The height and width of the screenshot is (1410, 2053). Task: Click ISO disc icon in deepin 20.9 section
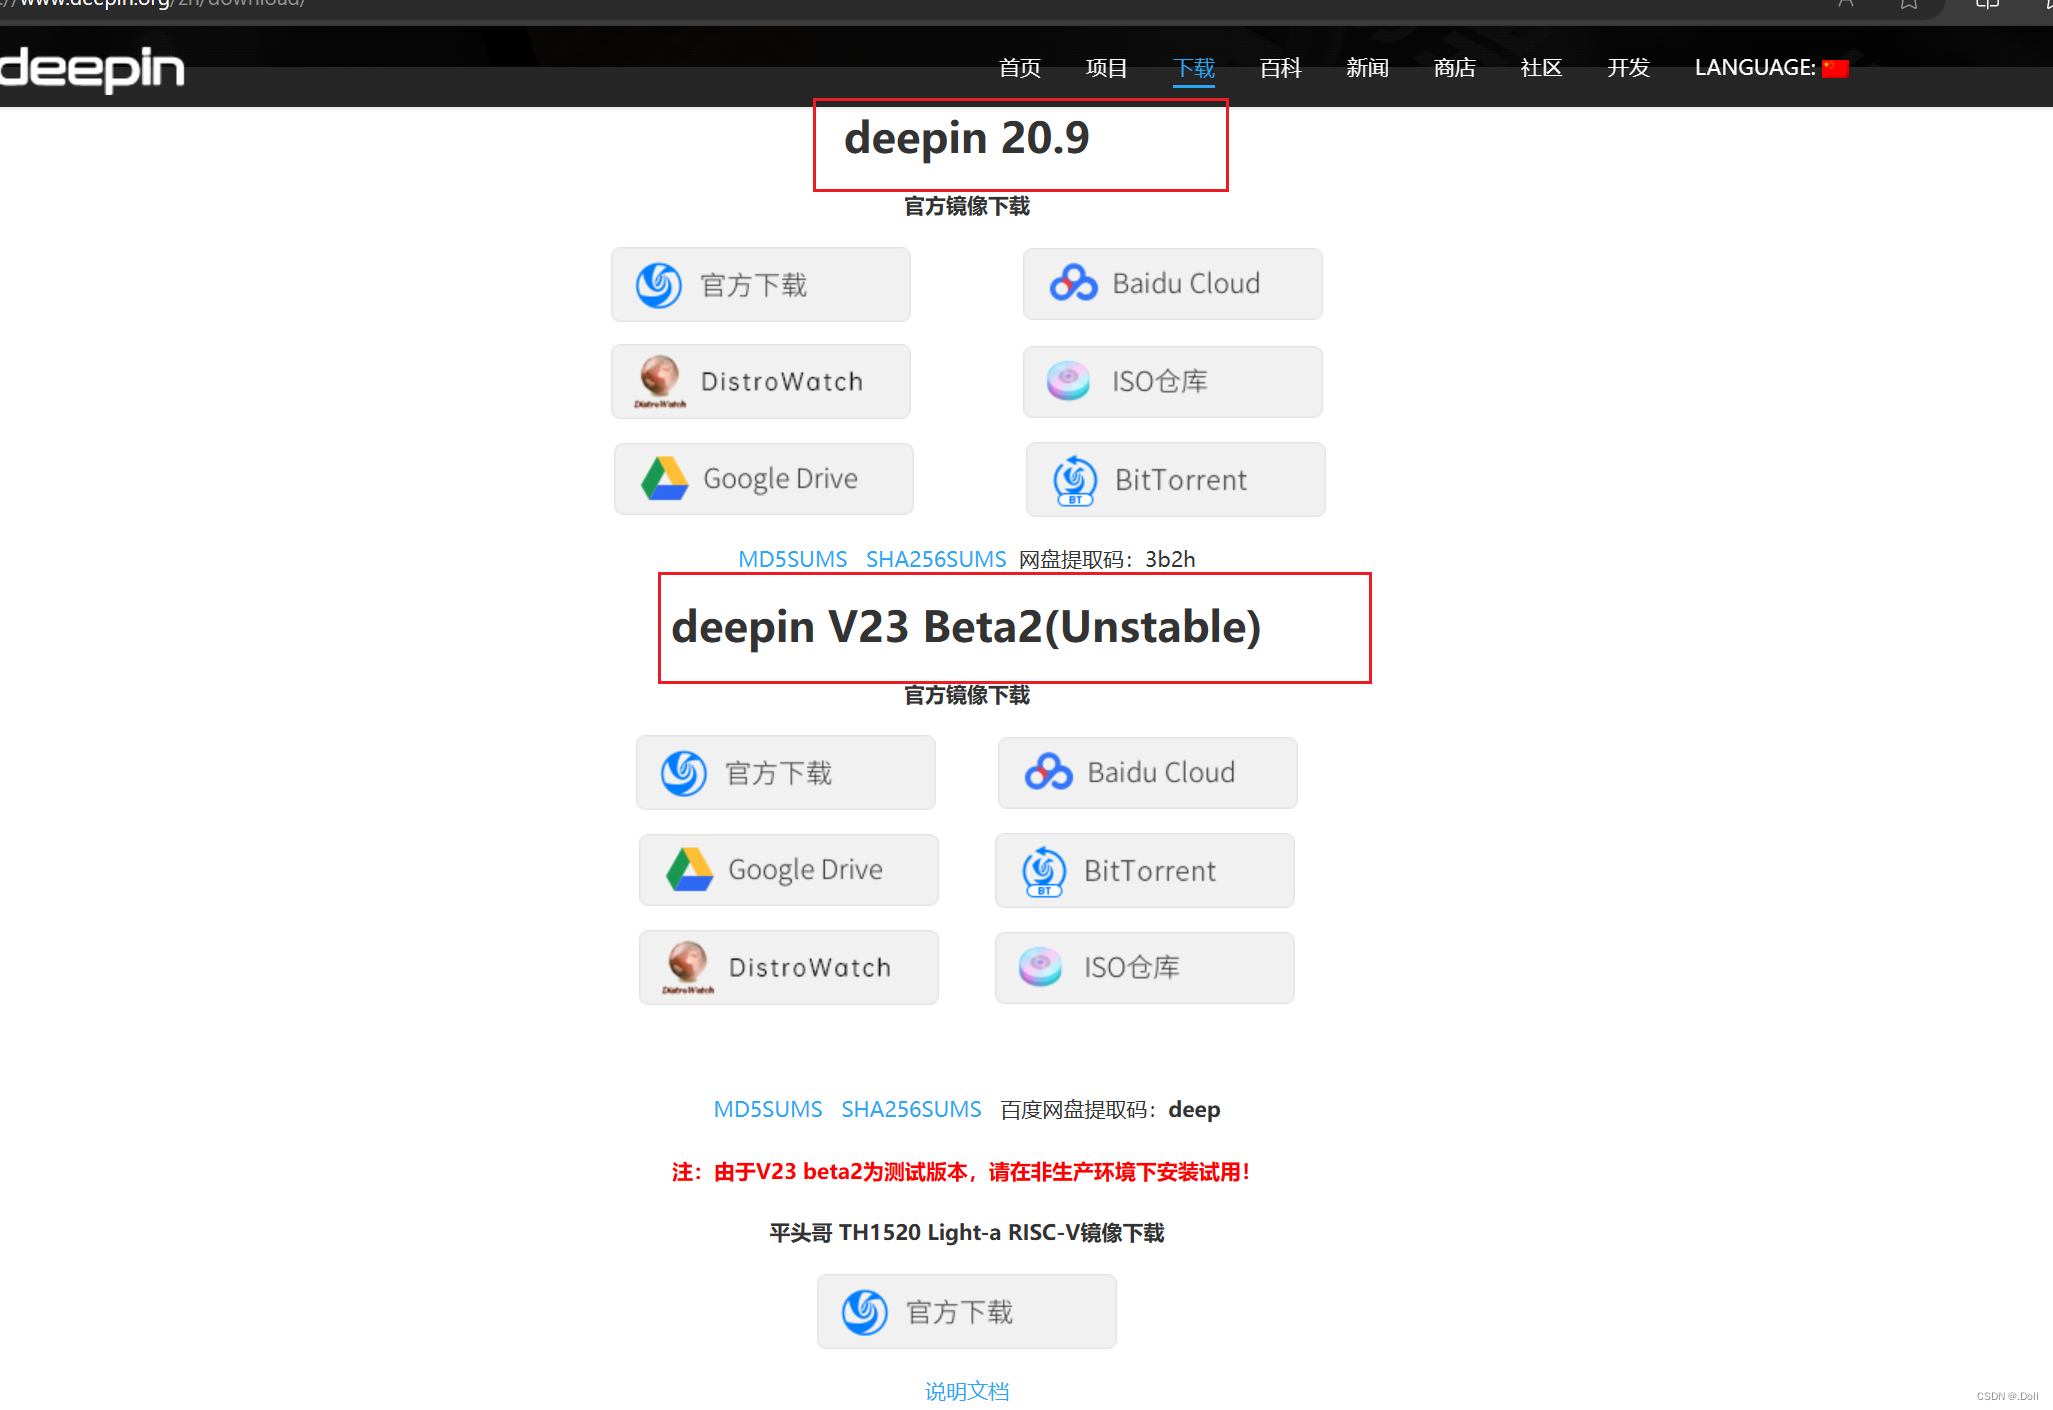click(x=1068, y=380)
